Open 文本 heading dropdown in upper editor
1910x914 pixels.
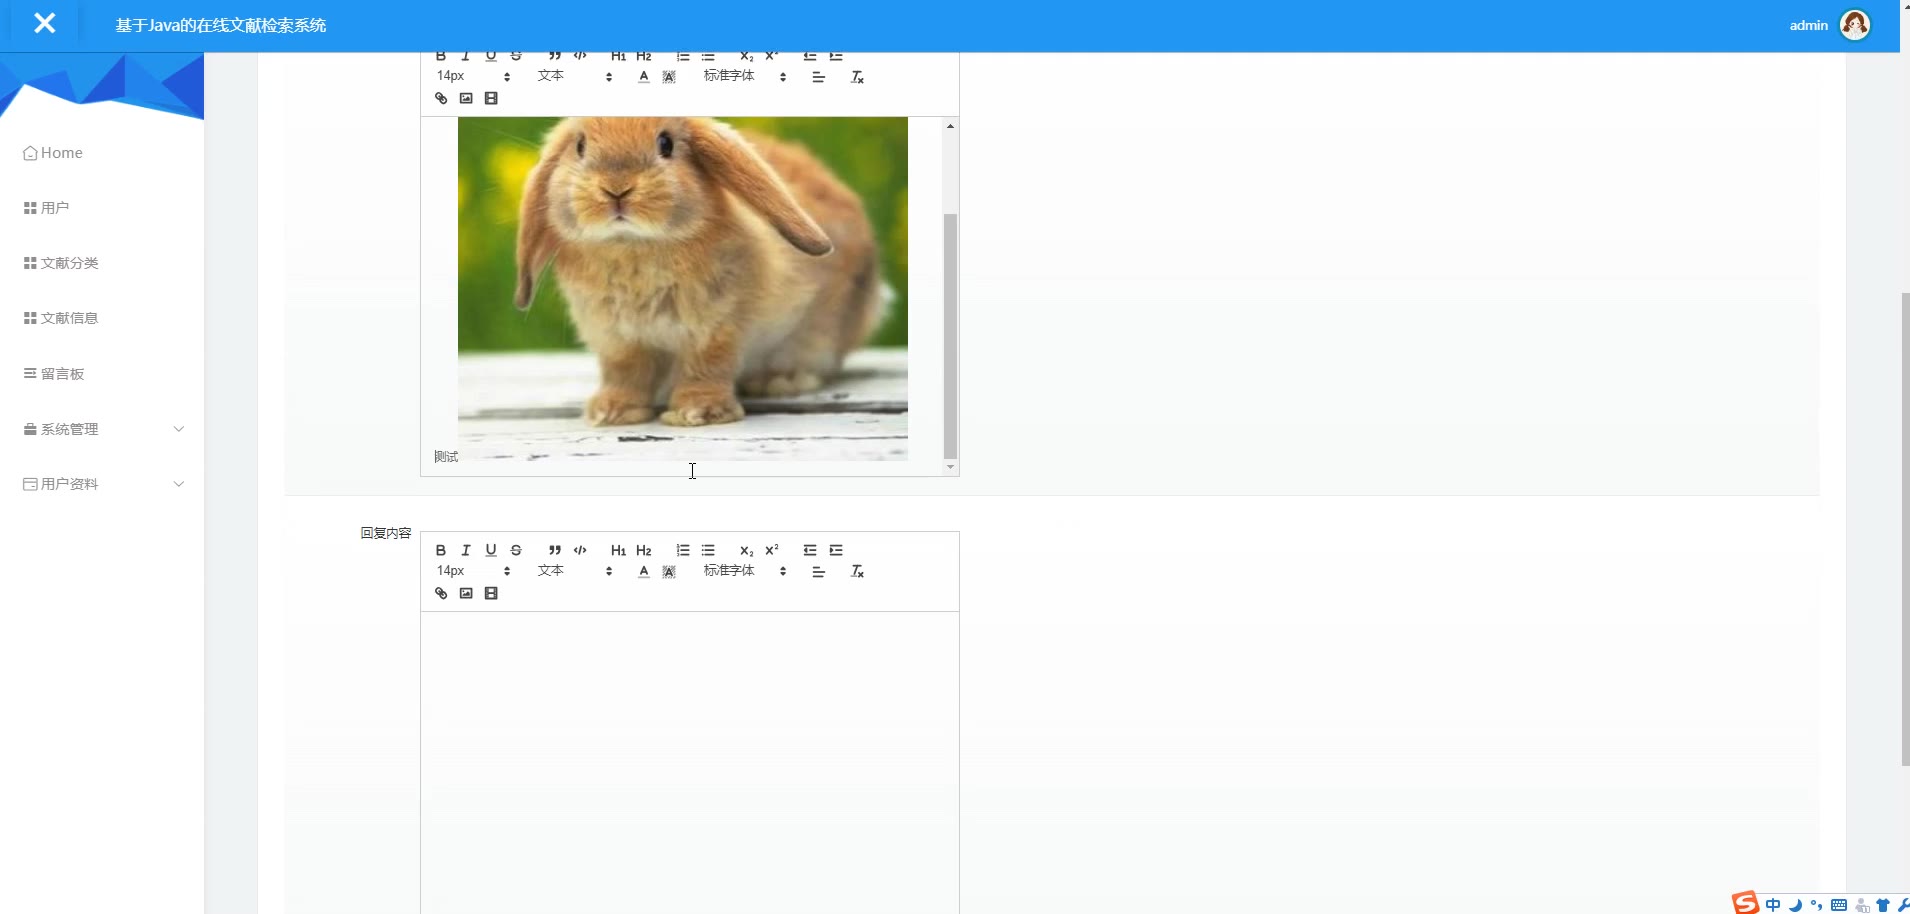coord(575,76)
